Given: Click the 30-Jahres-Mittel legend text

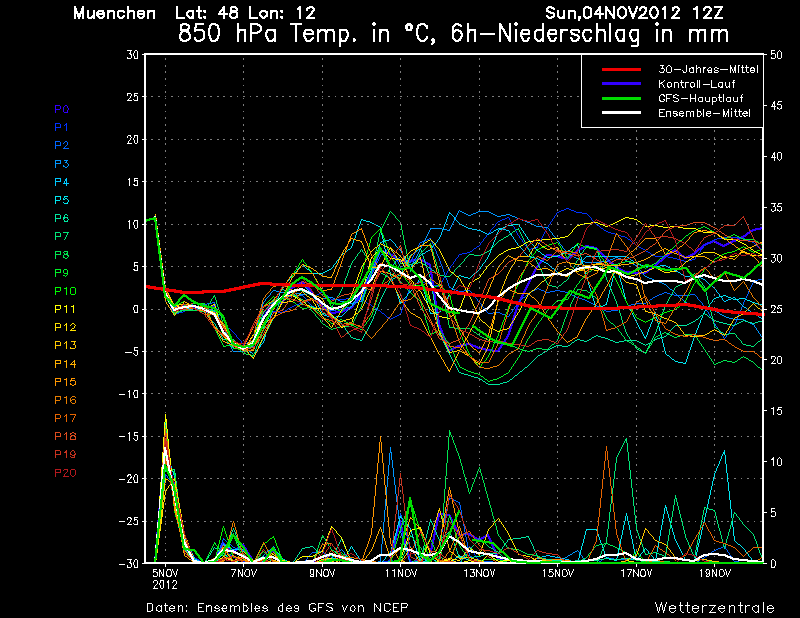Looking at the screenshot, I should coord(708,69).
